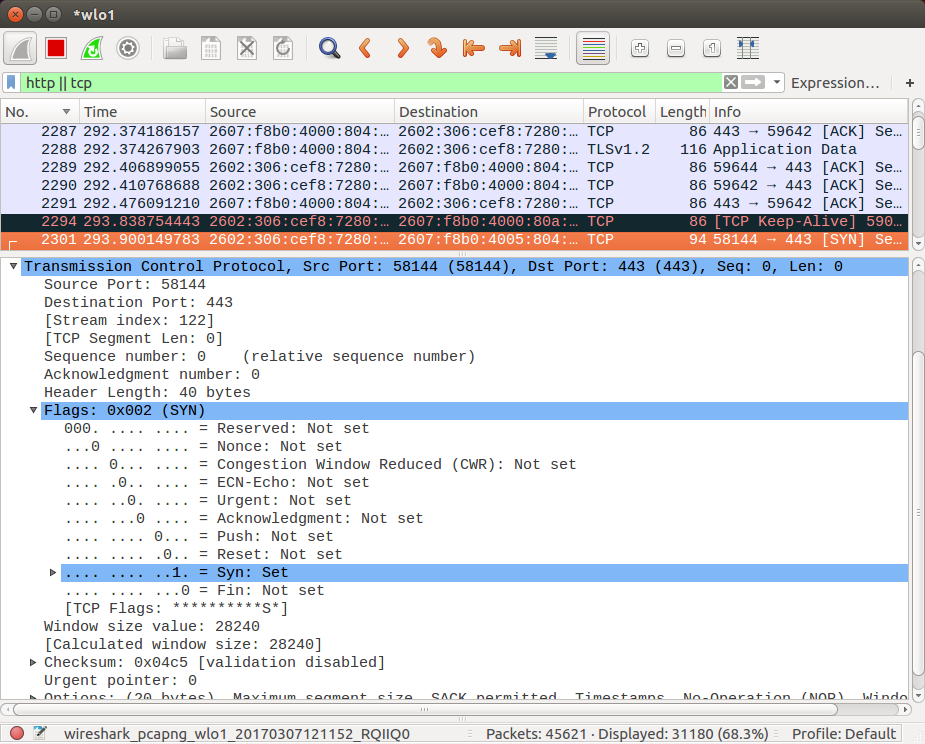Click inside the http || tcp filter field
The image size is (925, 744).
point(372,83)
